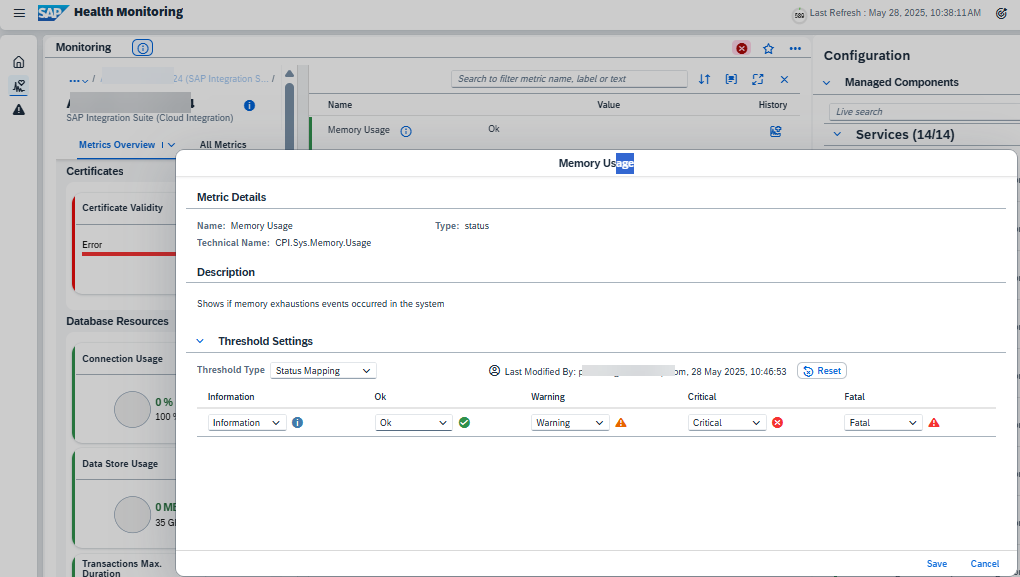Close the metrics table panel
The height and width of the screenshot is (577, 1020).
[785, 79]
